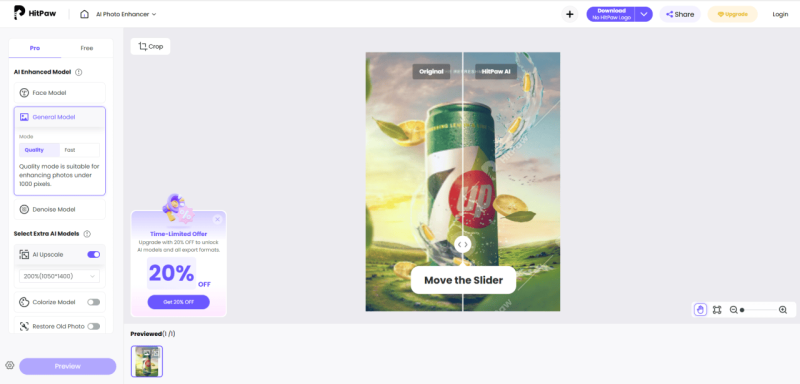Click AI Enhanced Model info icon

[79, 72]
